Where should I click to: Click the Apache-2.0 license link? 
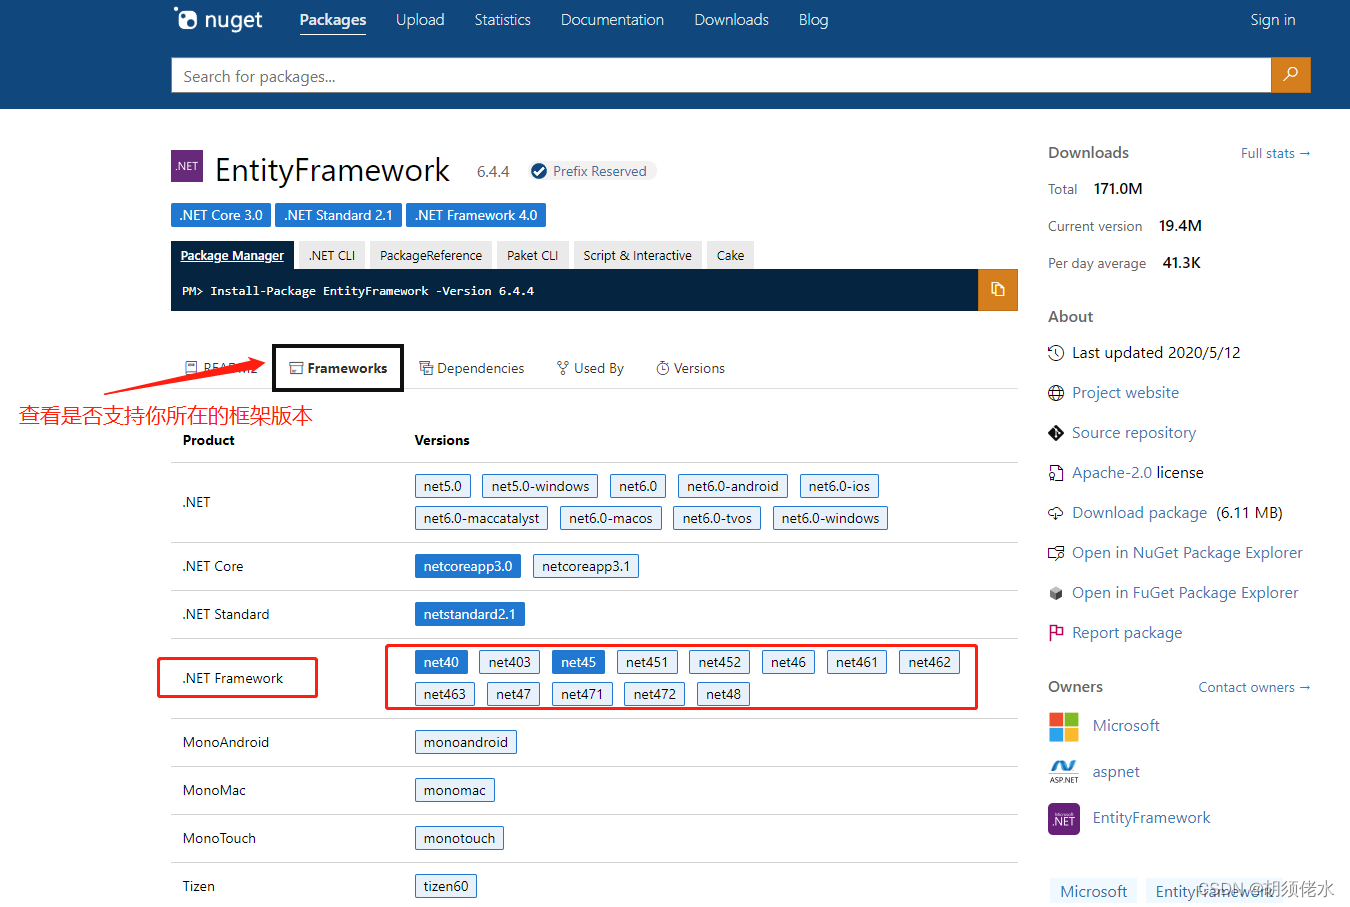pyautogui.click(x=1113, y=472)
